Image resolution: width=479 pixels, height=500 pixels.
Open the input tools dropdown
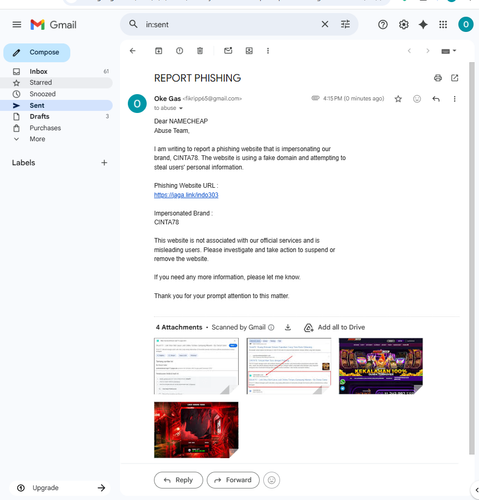click(449, 51)
